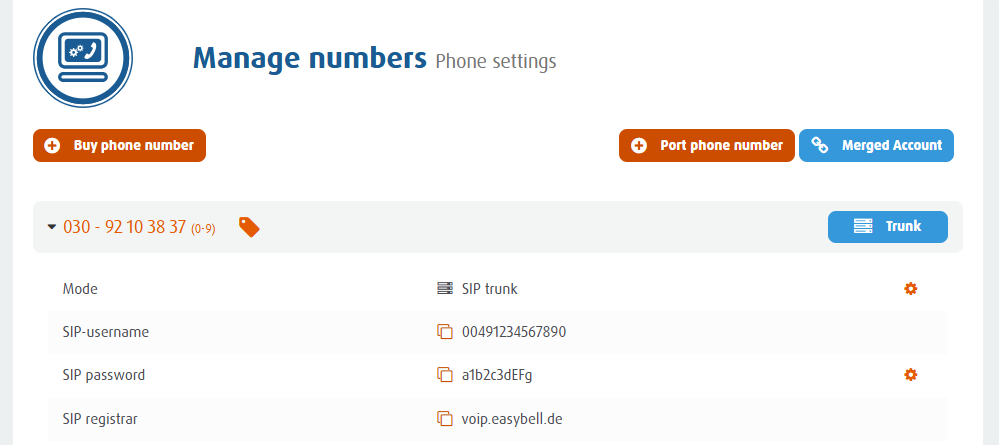The image size is (999, 445).
Task: Click the (0-9) extension range label
Action: (203, 228)
